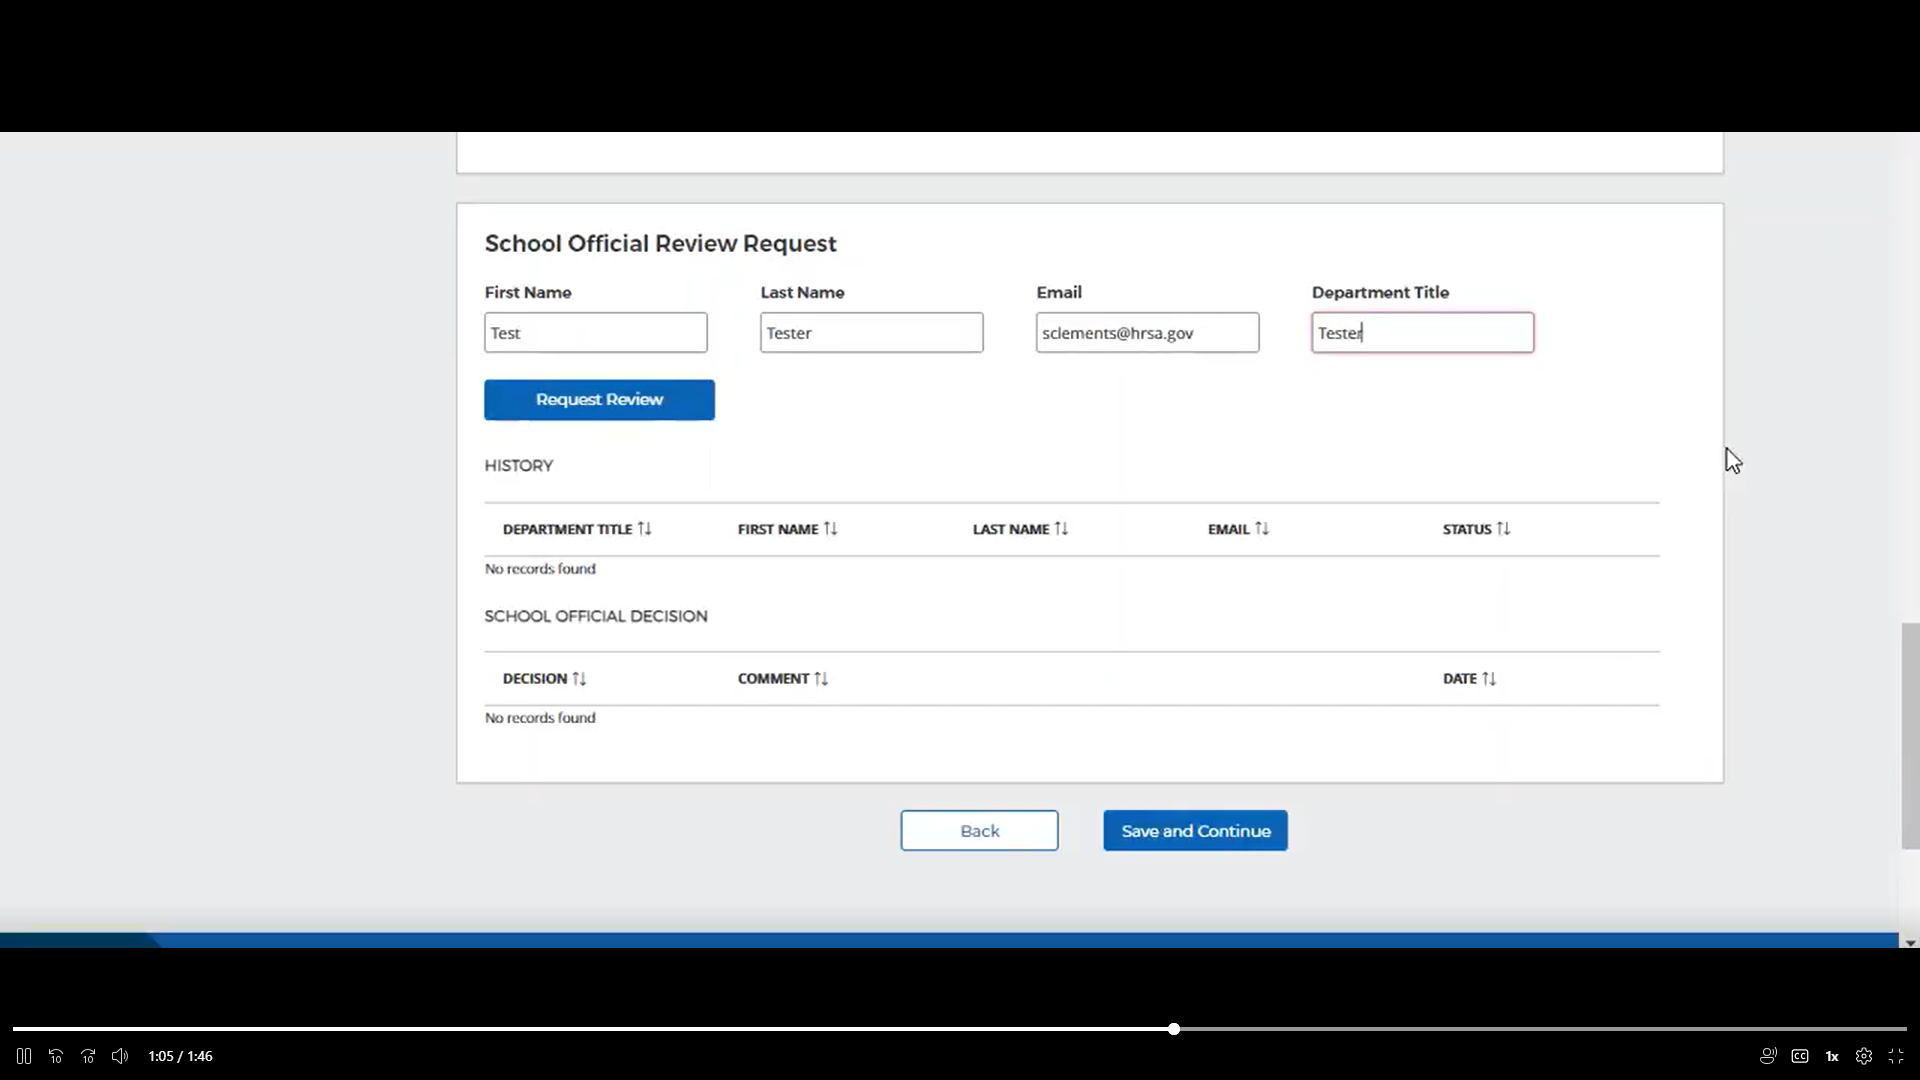The image size is (1920, 1080).
Task: Sort history by First Name
Action: [x=787, y=529]
